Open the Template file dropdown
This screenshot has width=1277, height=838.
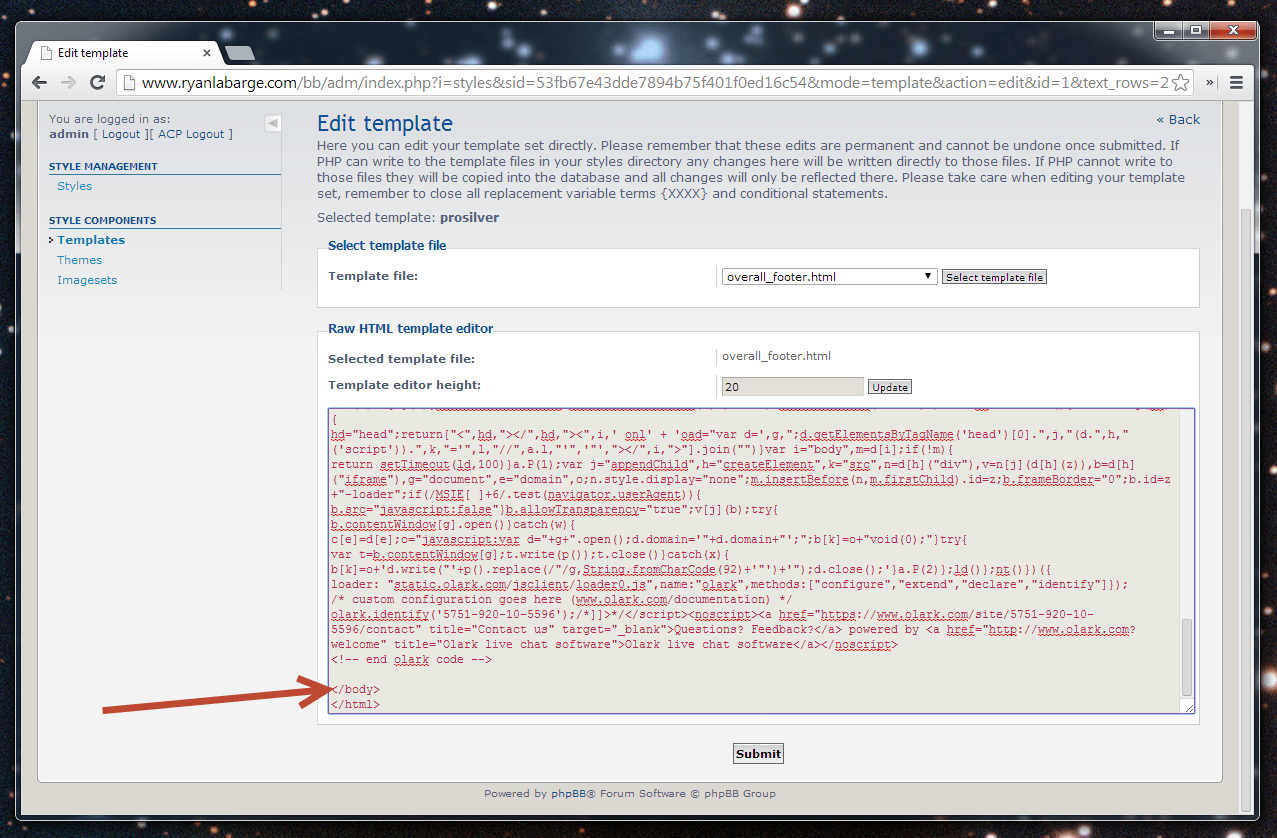[829, 277]
